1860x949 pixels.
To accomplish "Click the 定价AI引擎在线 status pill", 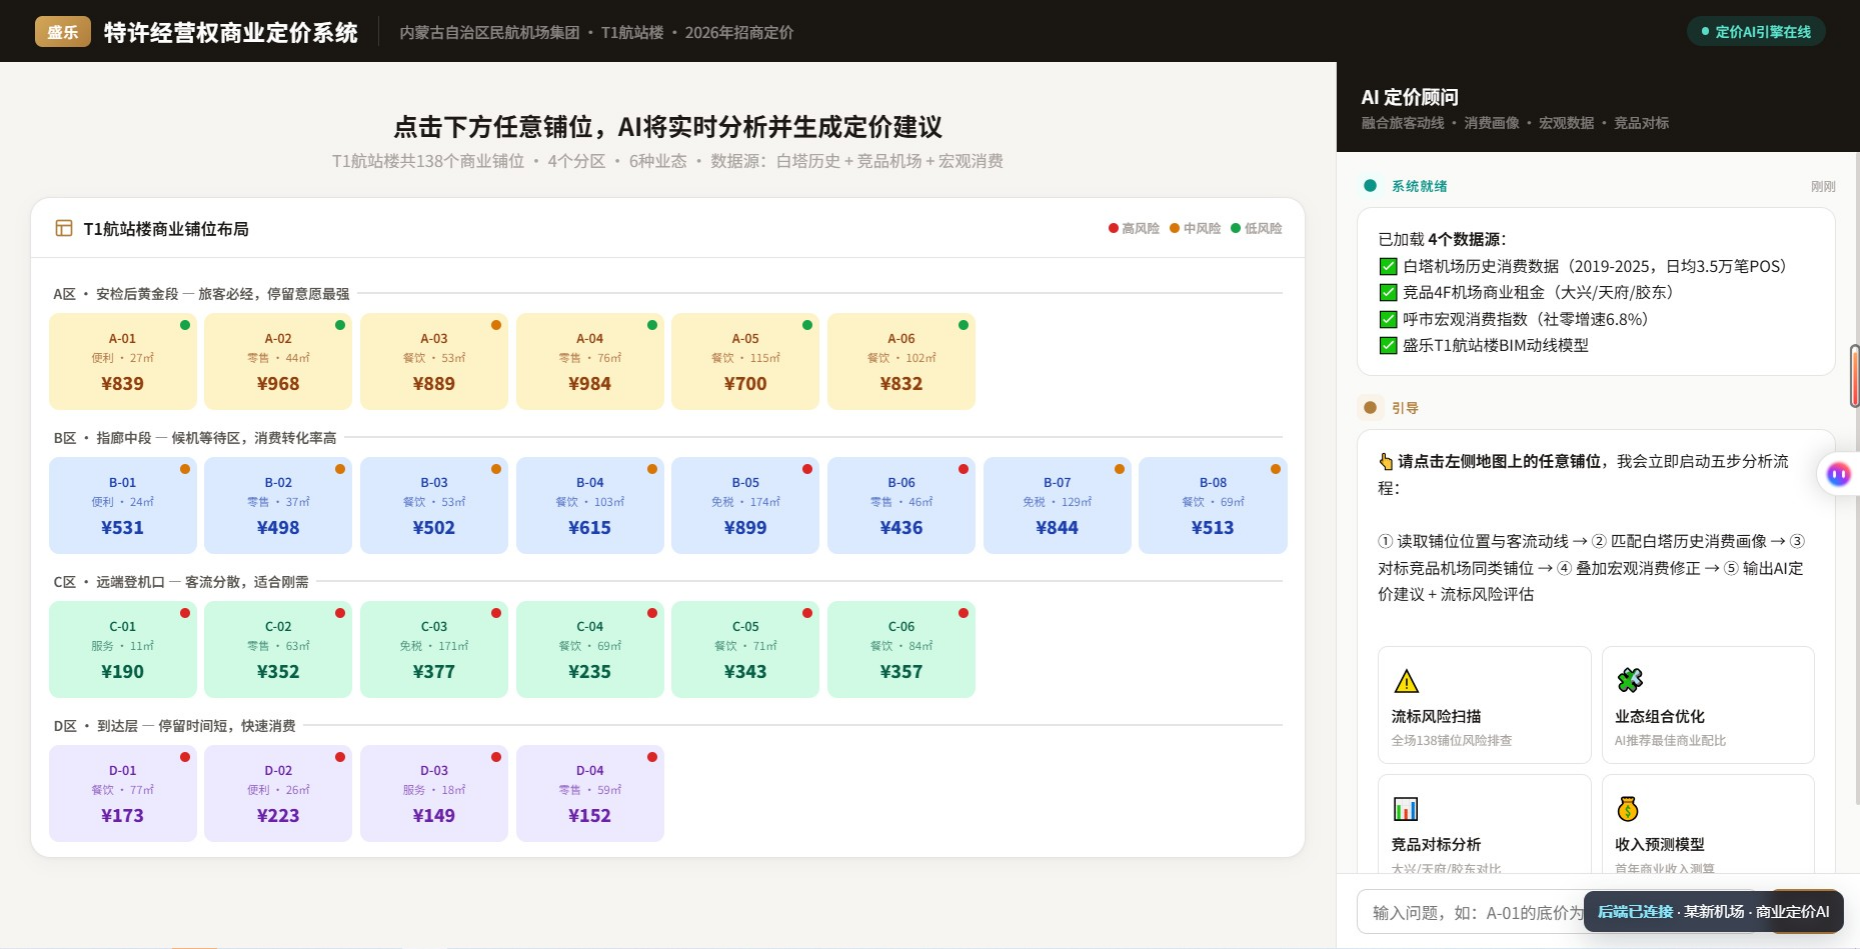I will tap(1756, 32).
